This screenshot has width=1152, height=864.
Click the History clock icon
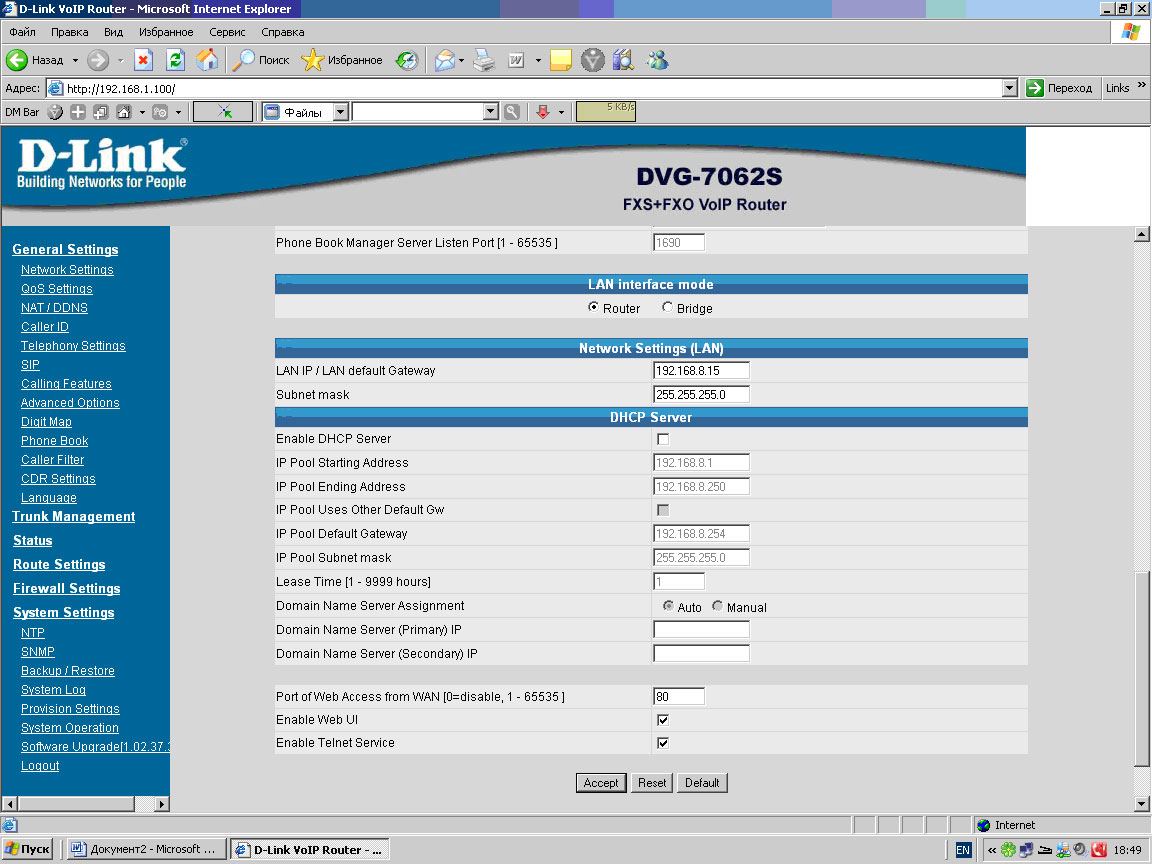click(406, 60)
